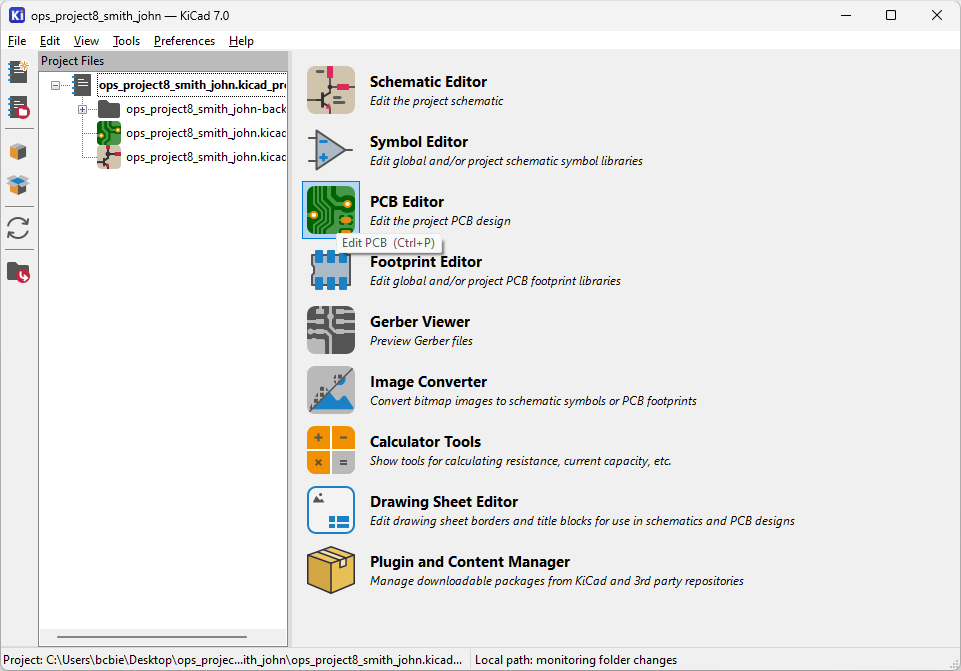The image size is (961, 671).
Task: Open the Symbol Editor icon
Action: point(331,151)
